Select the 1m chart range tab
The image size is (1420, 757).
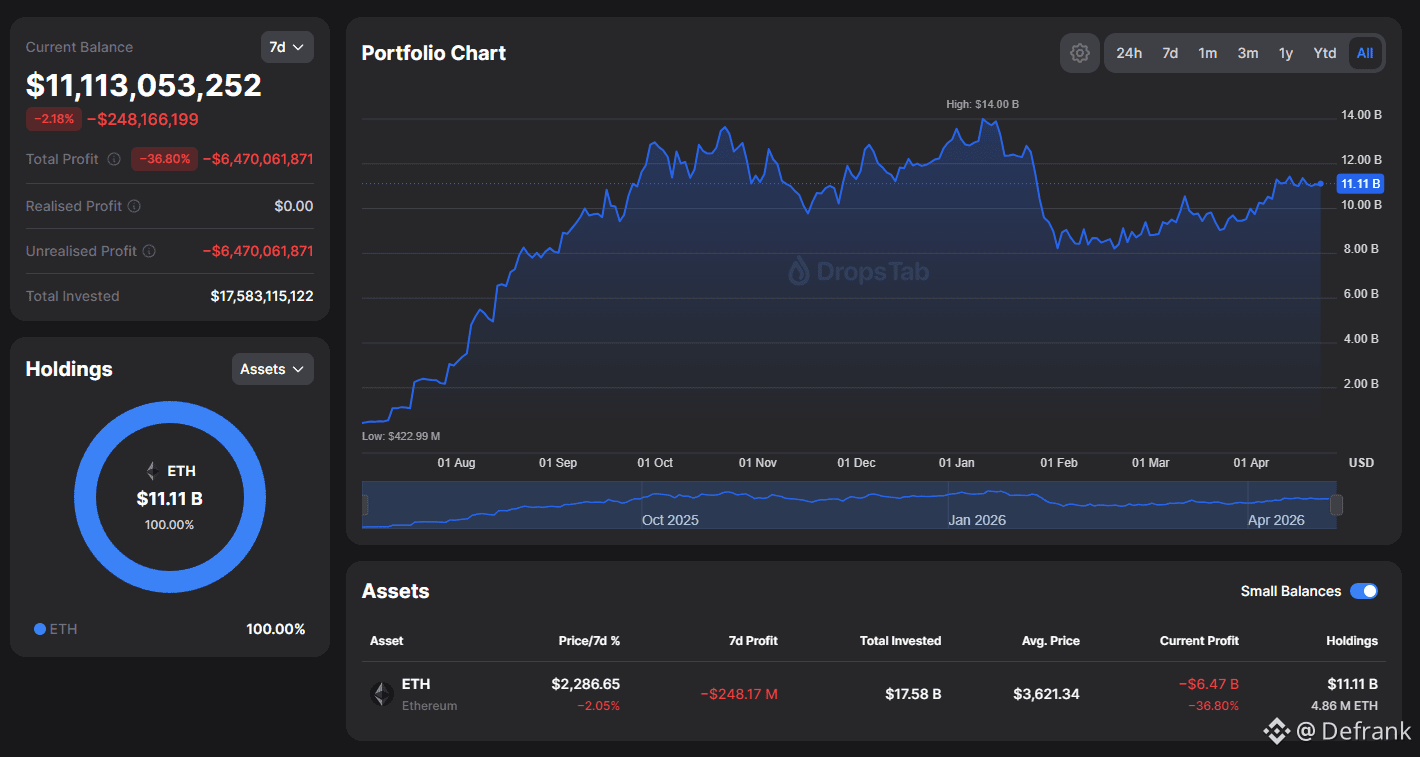pyautogui.click(x=1208, y=53)
